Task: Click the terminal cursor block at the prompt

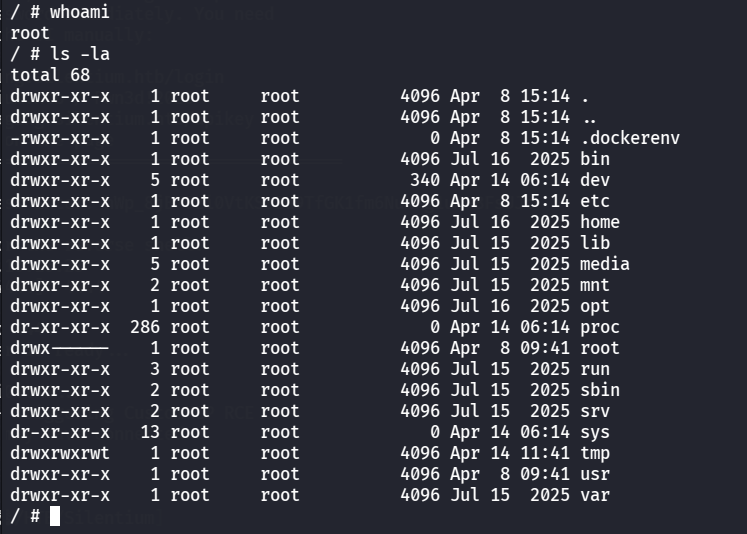Action: pos(55,516)
